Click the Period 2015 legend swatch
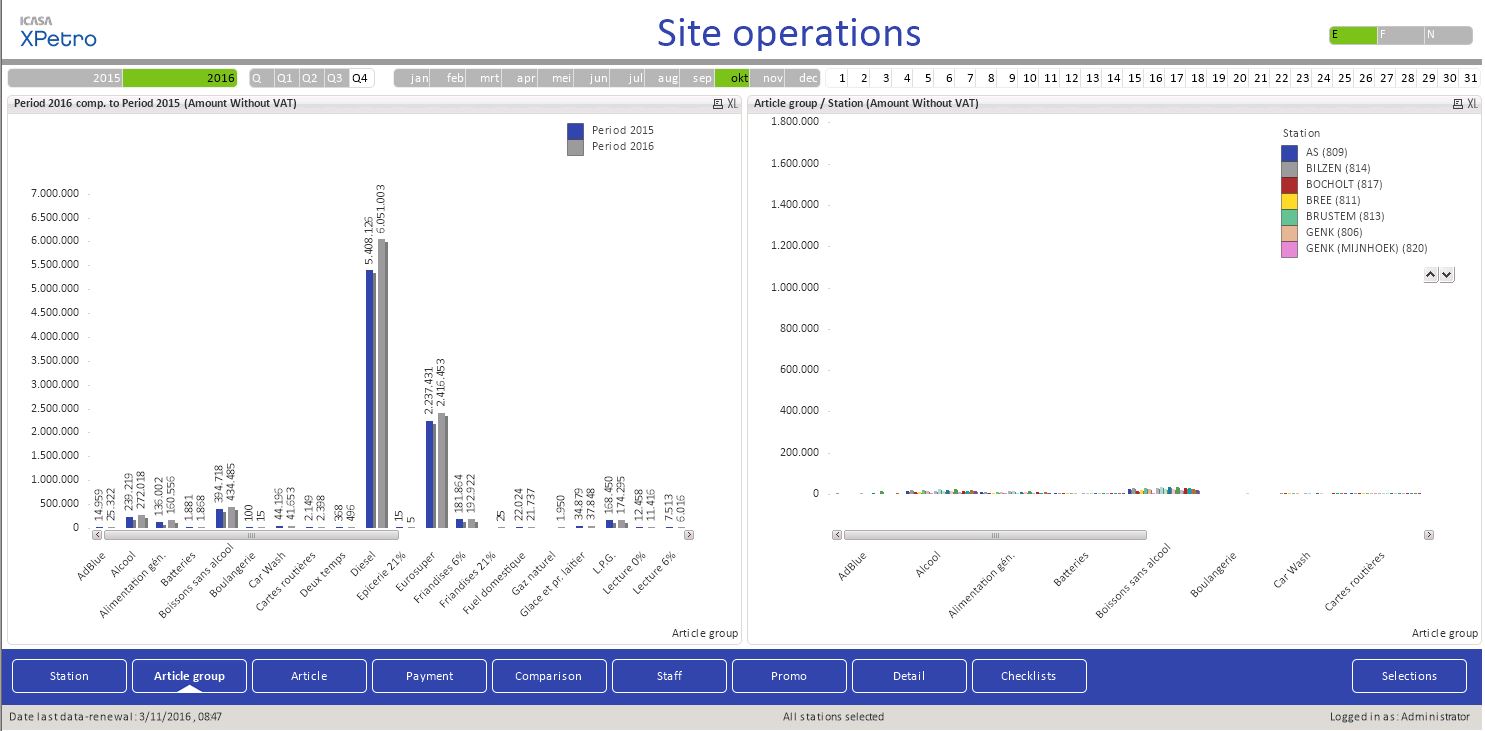The height and width of the screenshot is (731, 1485). point(575,131)
